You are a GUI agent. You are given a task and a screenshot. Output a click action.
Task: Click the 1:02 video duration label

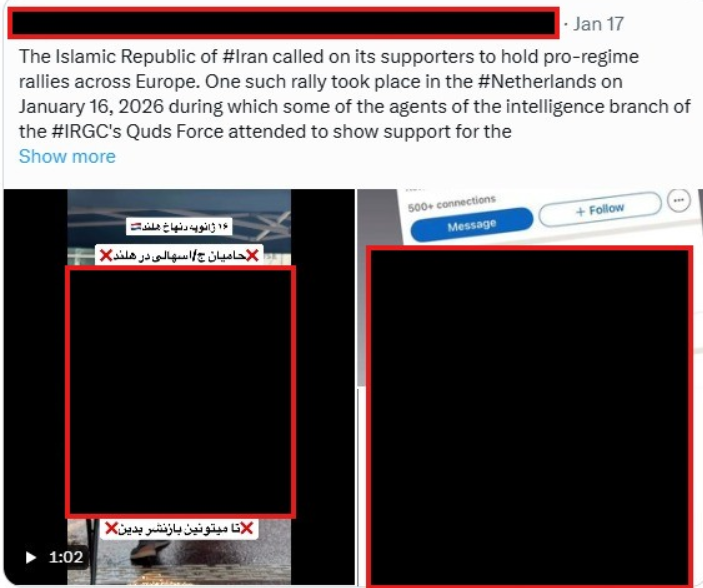click(x=66, y=558)
